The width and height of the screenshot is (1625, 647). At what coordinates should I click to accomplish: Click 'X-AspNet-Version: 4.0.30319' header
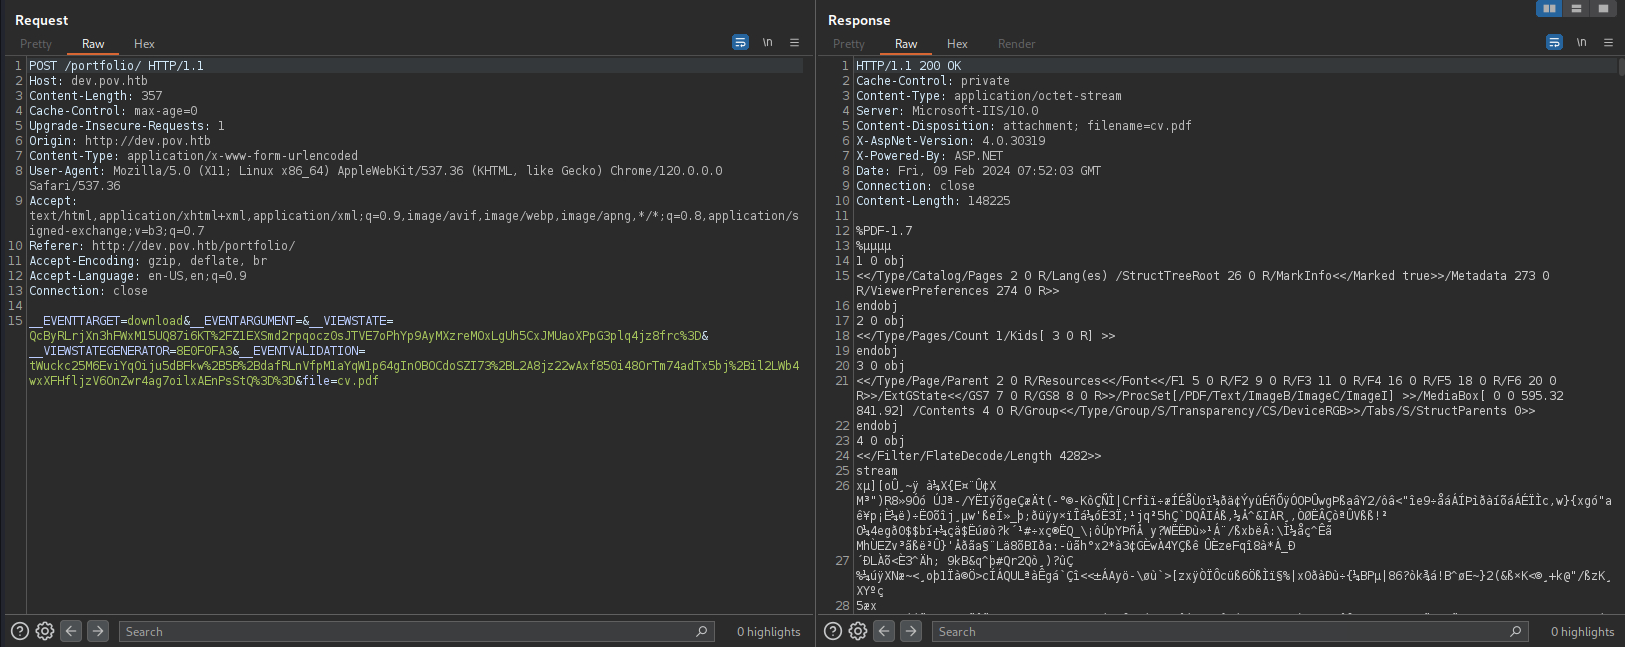click(951, 141)
